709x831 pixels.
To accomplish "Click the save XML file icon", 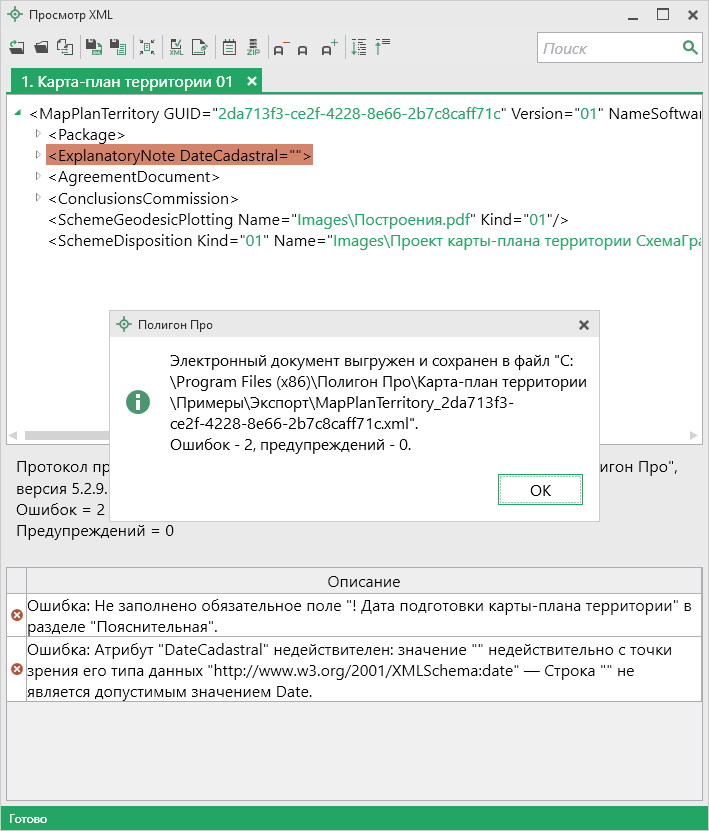I will coord(92,47).
